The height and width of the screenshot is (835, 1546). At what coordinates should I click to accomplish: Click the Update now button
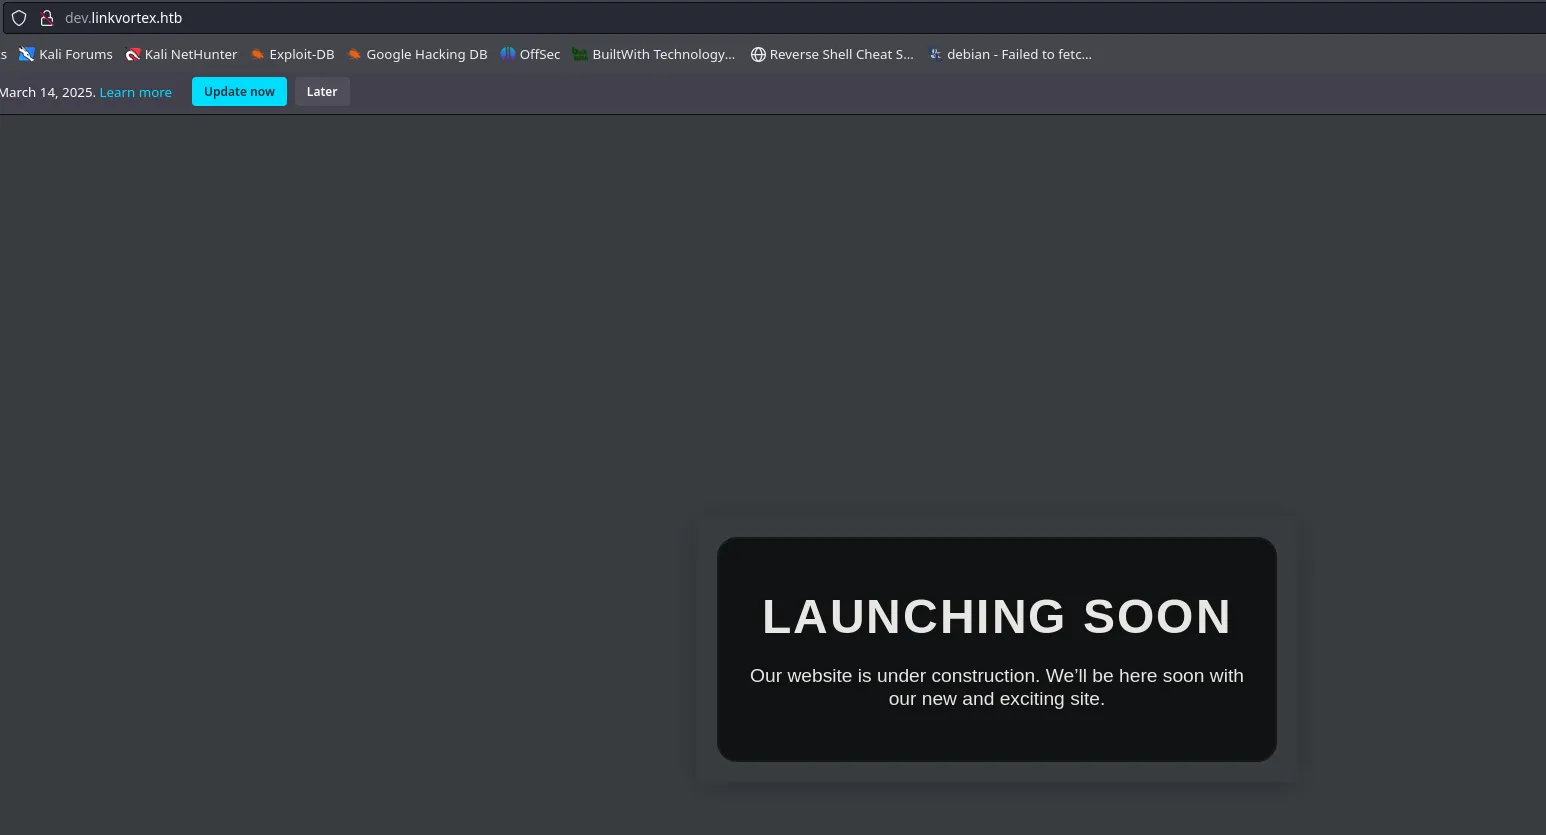[x=239, y=92]
